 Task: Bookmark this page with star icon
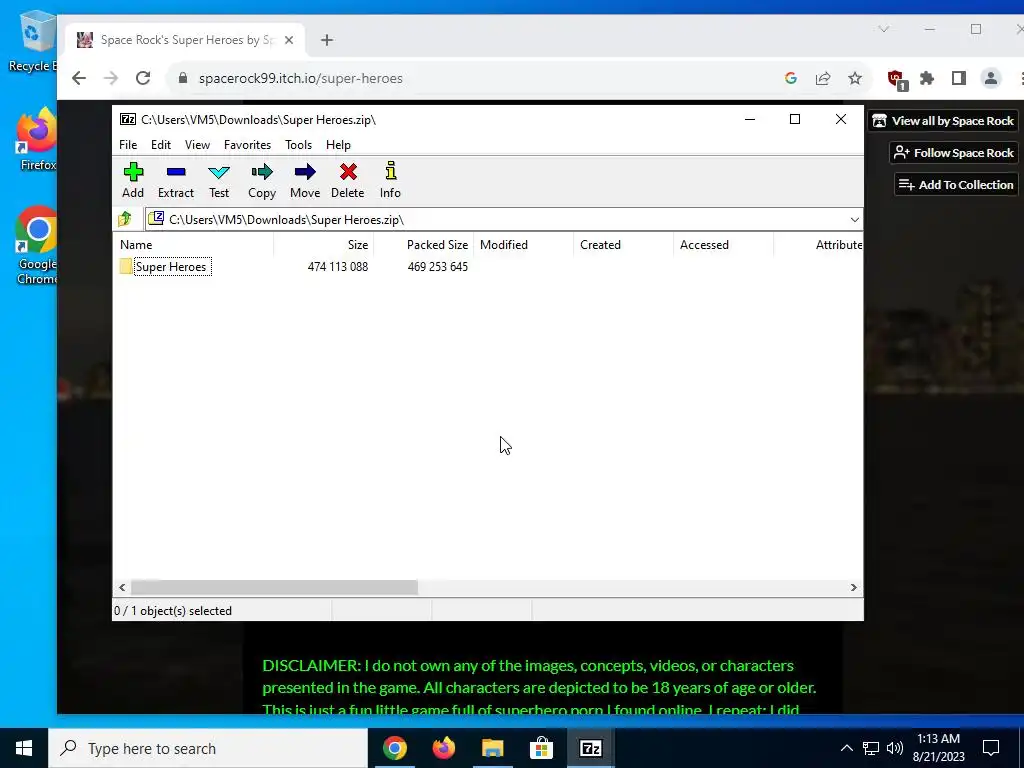click(855, 78)
